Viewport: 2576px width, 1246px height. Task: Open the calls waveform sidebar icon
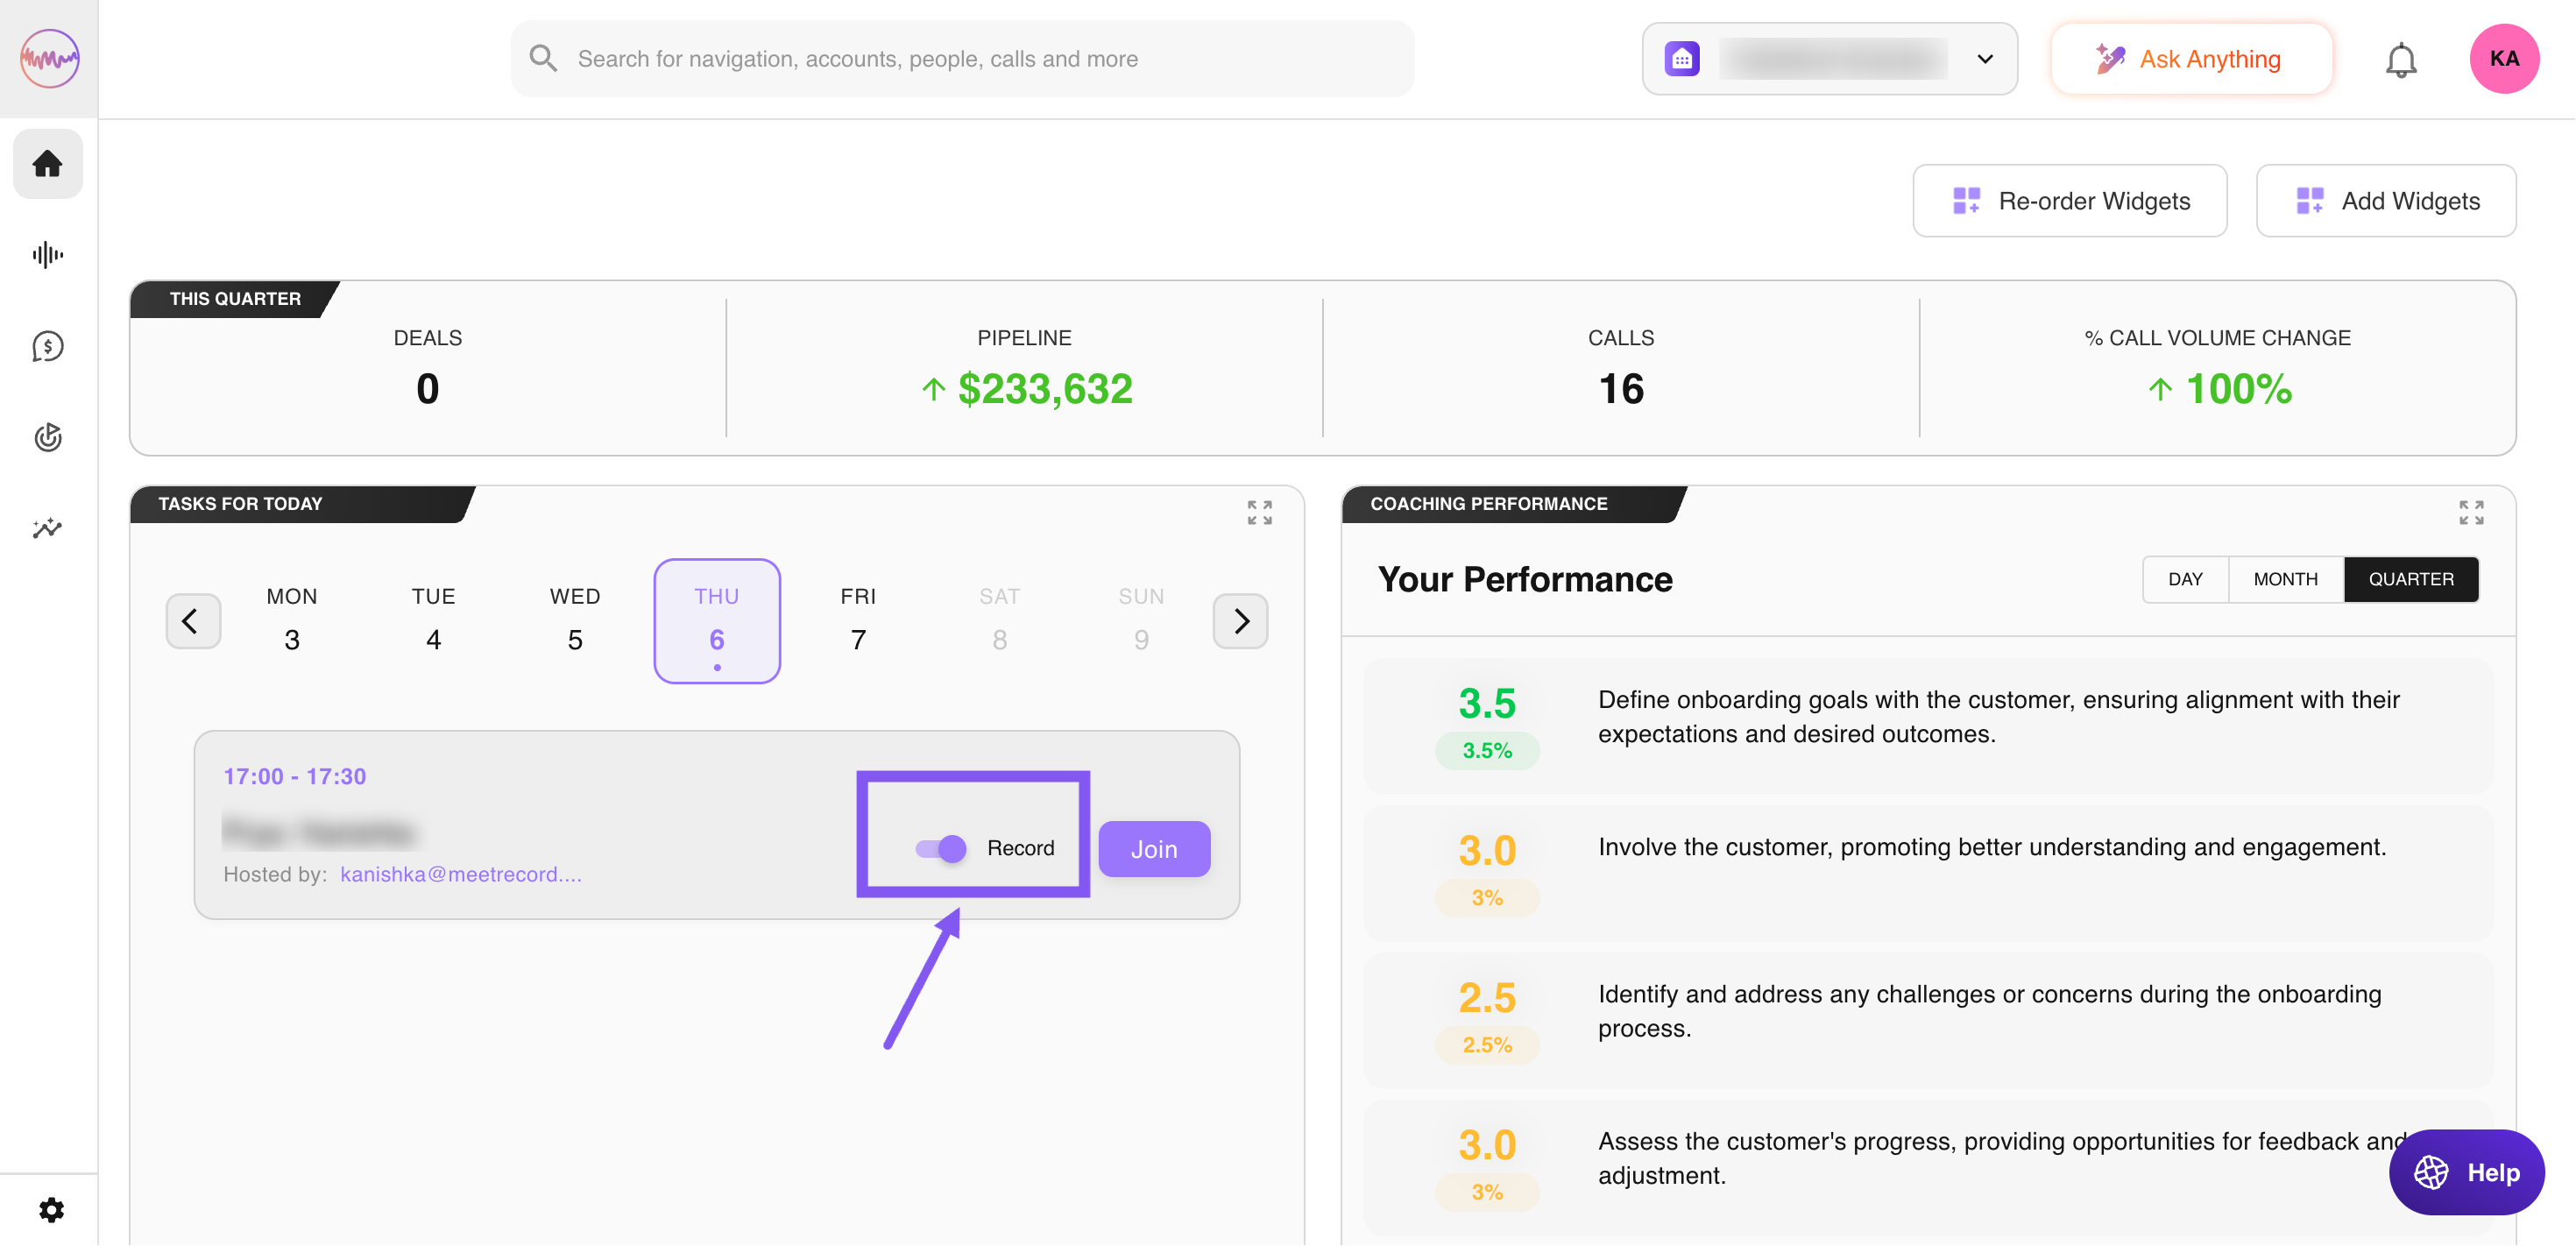[x=47, y=255]
